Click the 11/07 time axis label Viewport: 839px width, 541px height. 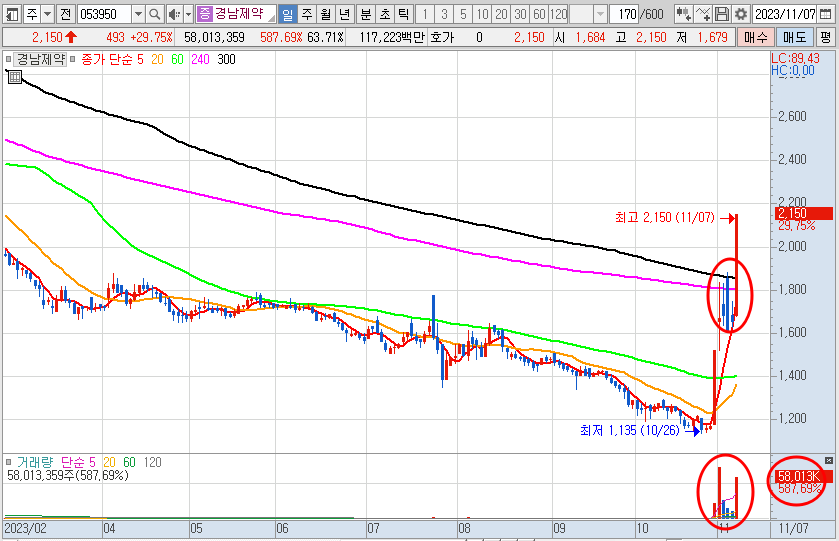[x=794, y=529]
